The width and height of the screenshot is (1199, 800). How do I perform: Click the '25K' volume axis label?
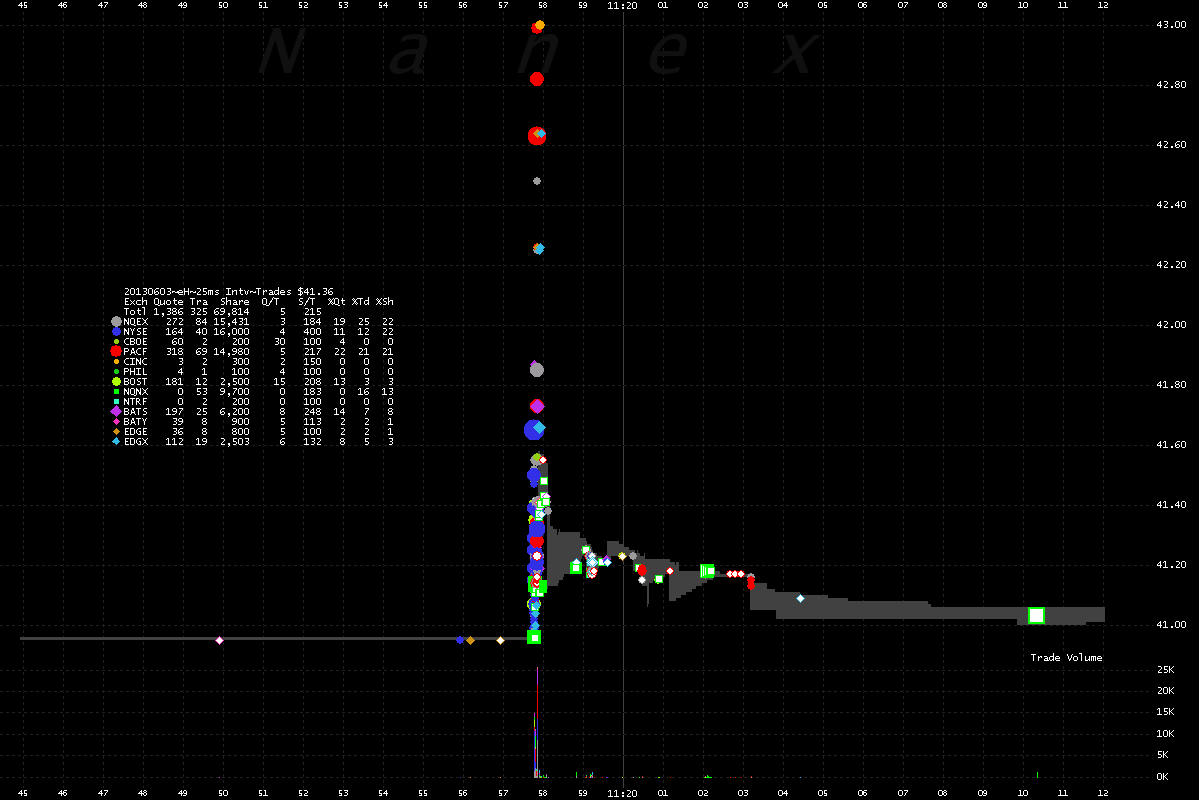[x=1165, y=670]
